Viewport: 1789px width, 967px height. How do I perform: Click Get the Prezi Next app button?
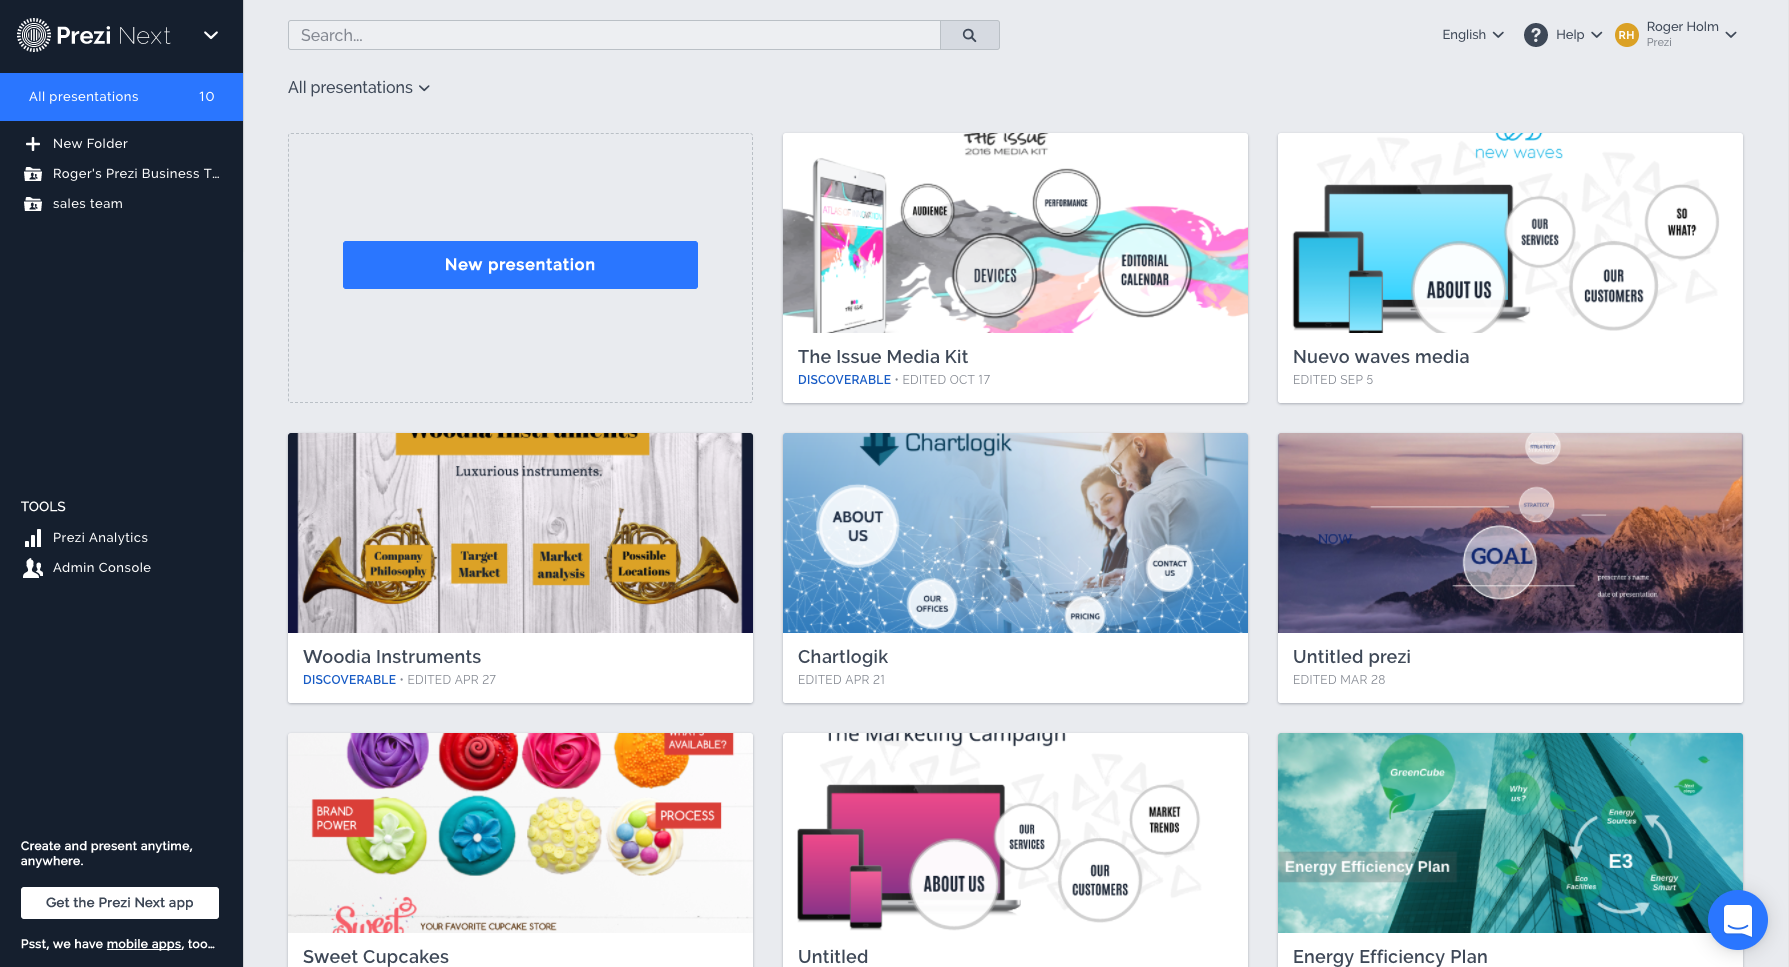(x=120, y=902)
